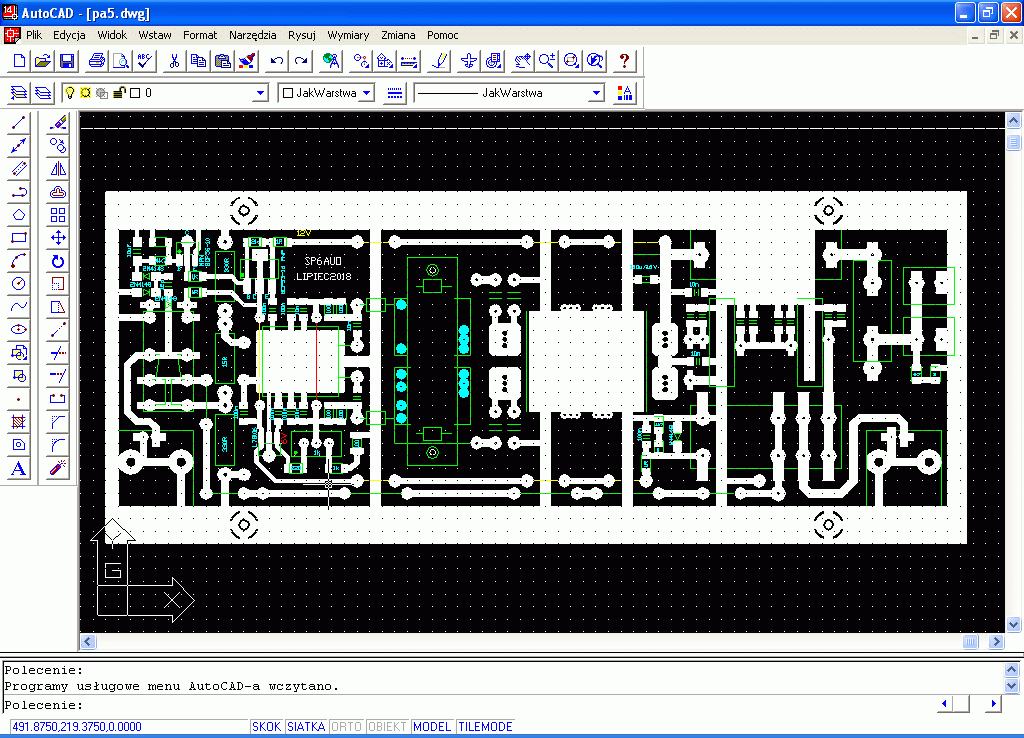Click the Text tool (letter A)
The height and width of the screenshot is (738, 1024).
[x=18, y=468]
